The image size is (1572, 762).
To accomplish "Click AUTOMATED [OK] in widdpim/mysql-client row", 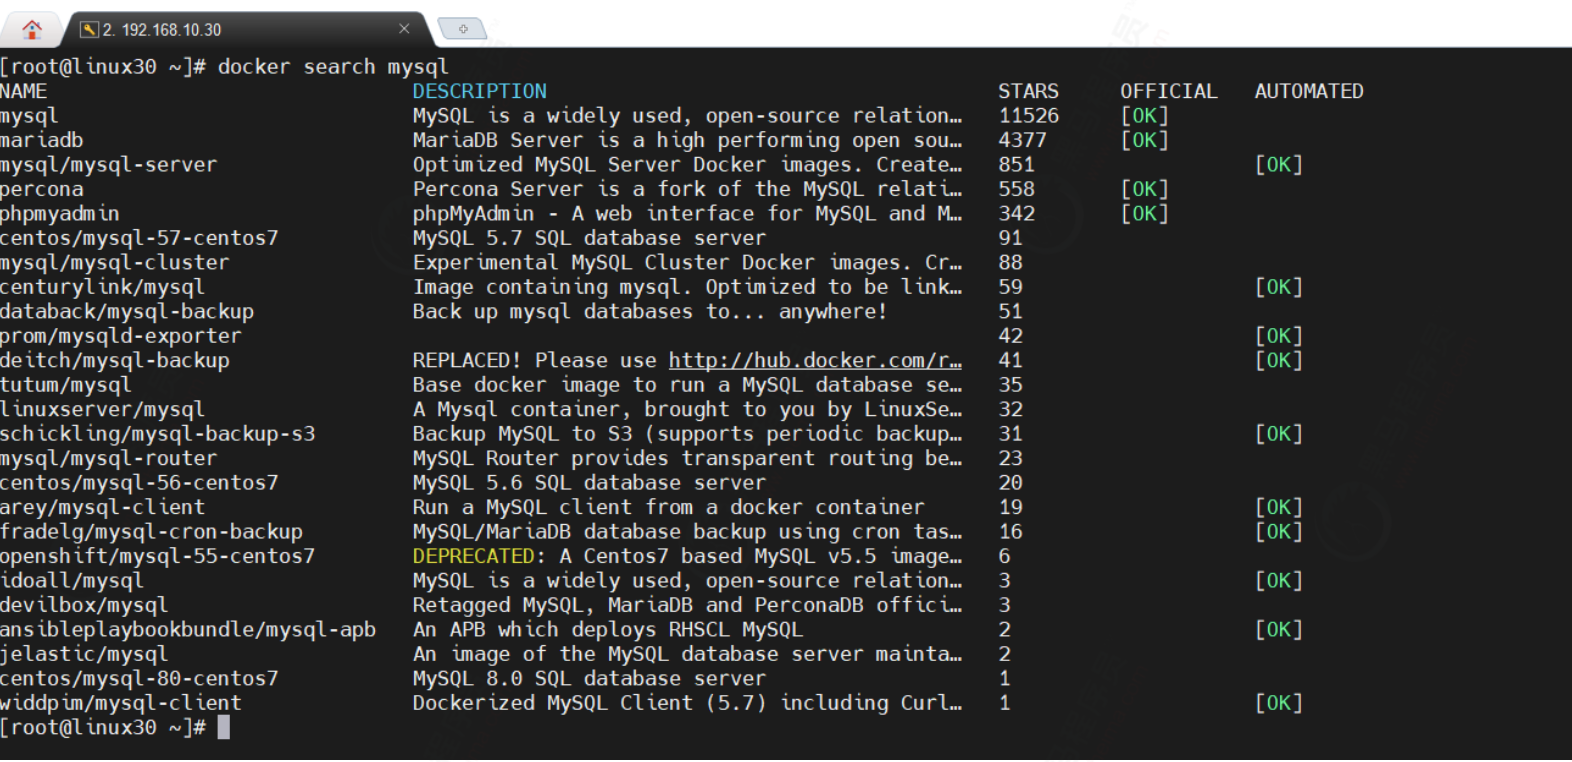I will pyautogui.click(x=1279, y=703).
